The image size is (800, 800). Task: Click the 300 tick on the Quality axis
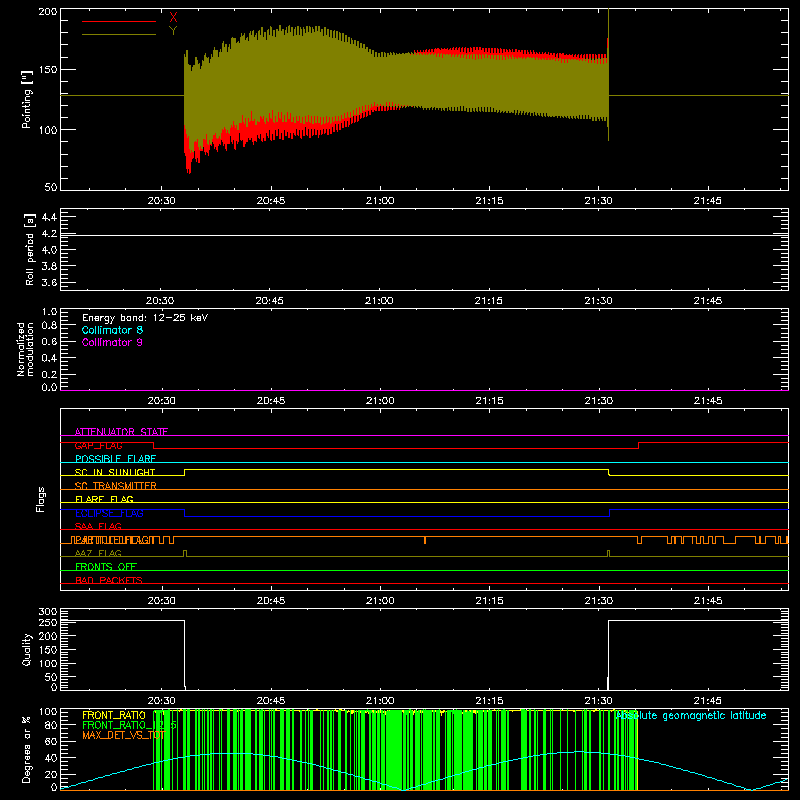coord(48,612)
